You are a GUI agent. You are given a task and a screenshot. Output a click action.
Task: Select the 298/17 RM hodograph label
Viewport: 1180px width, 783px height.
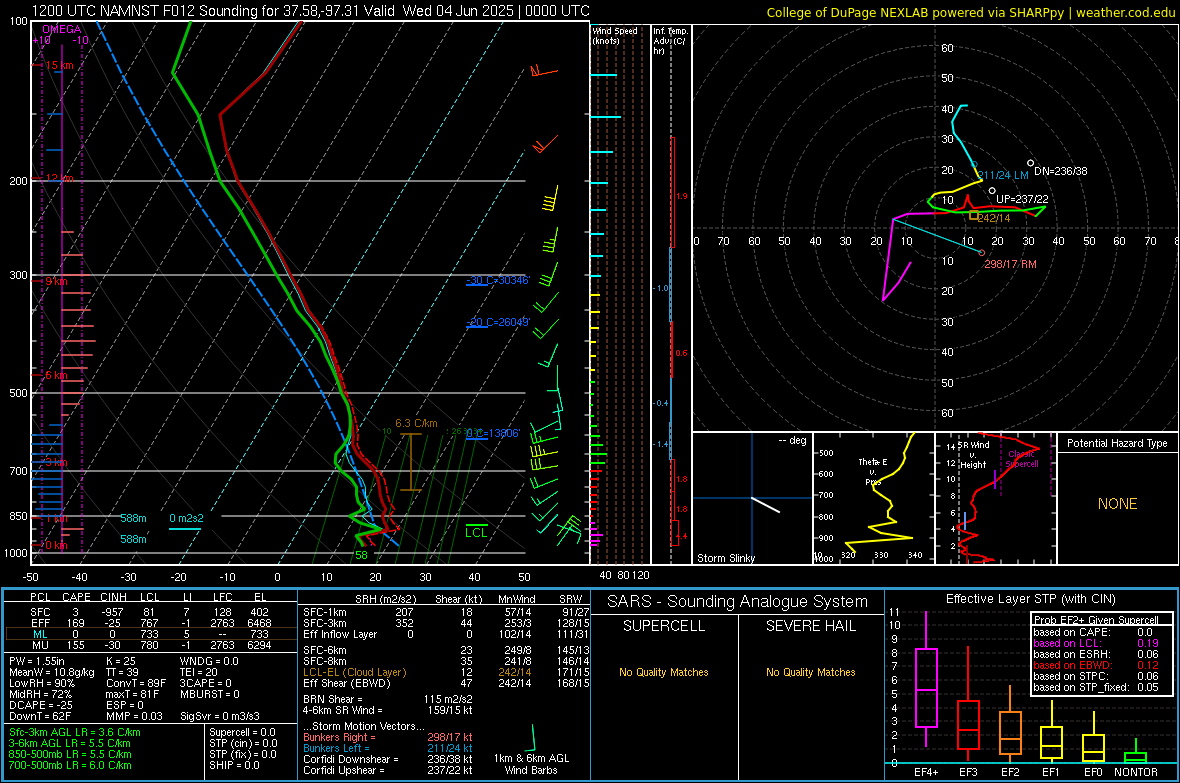[1011, 264]
